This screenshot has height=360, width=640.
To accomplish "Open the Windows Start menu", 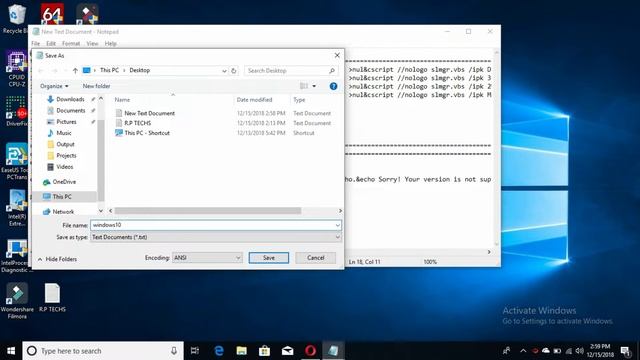I will click(11, 351).
